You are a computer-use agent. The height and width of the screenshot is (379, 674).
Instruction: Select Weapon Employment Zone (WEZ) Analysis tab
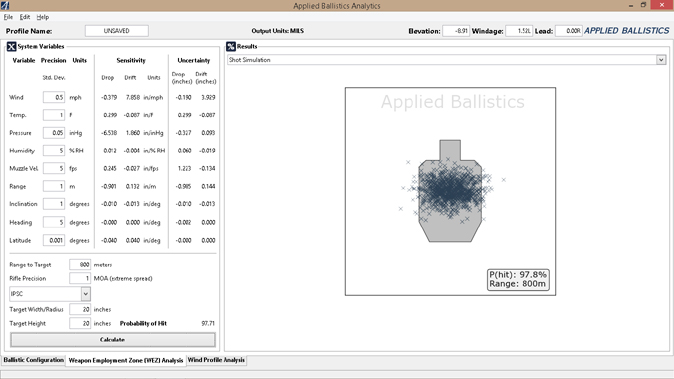pyautogui.click(x=126, y=360)
